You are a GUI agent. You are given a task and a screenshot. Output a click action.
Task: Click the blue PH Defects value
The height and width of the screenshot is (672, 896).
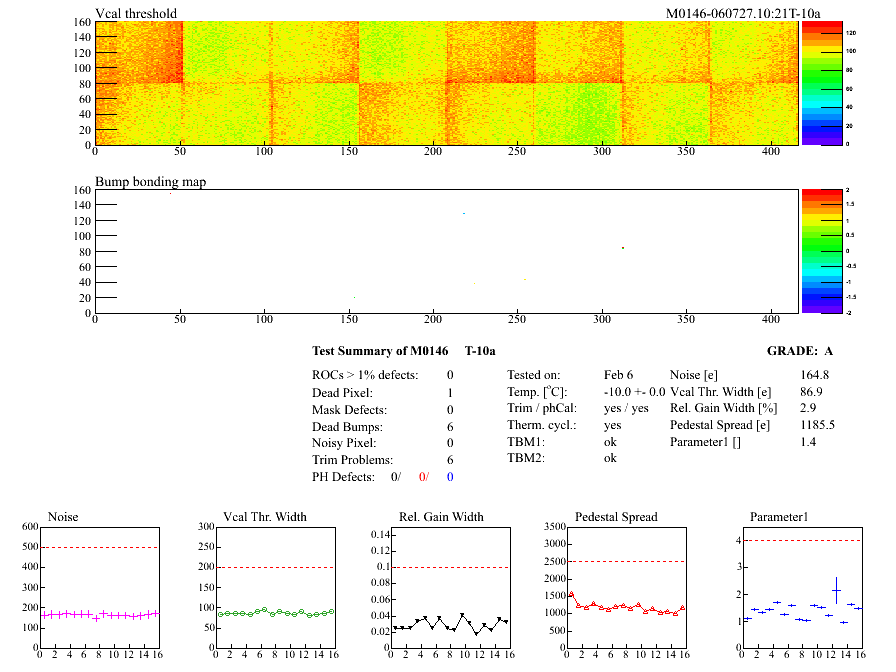(450, 476)
